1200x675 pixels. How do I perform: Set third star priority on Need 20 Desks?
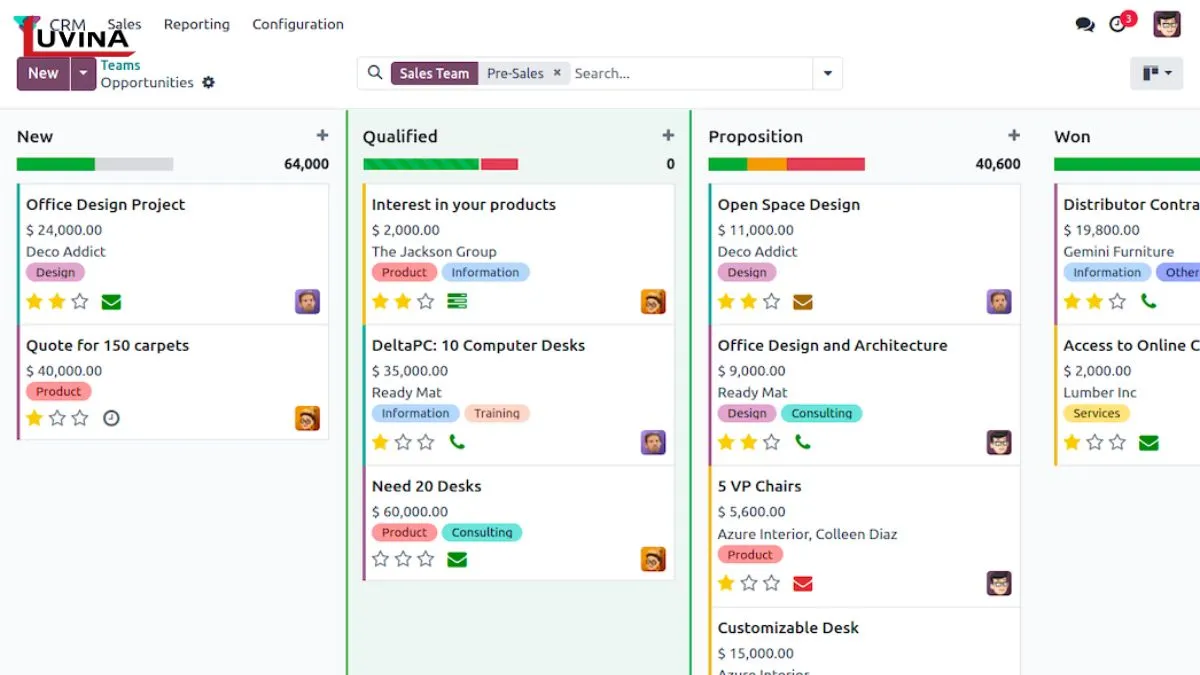pos(426,559)
